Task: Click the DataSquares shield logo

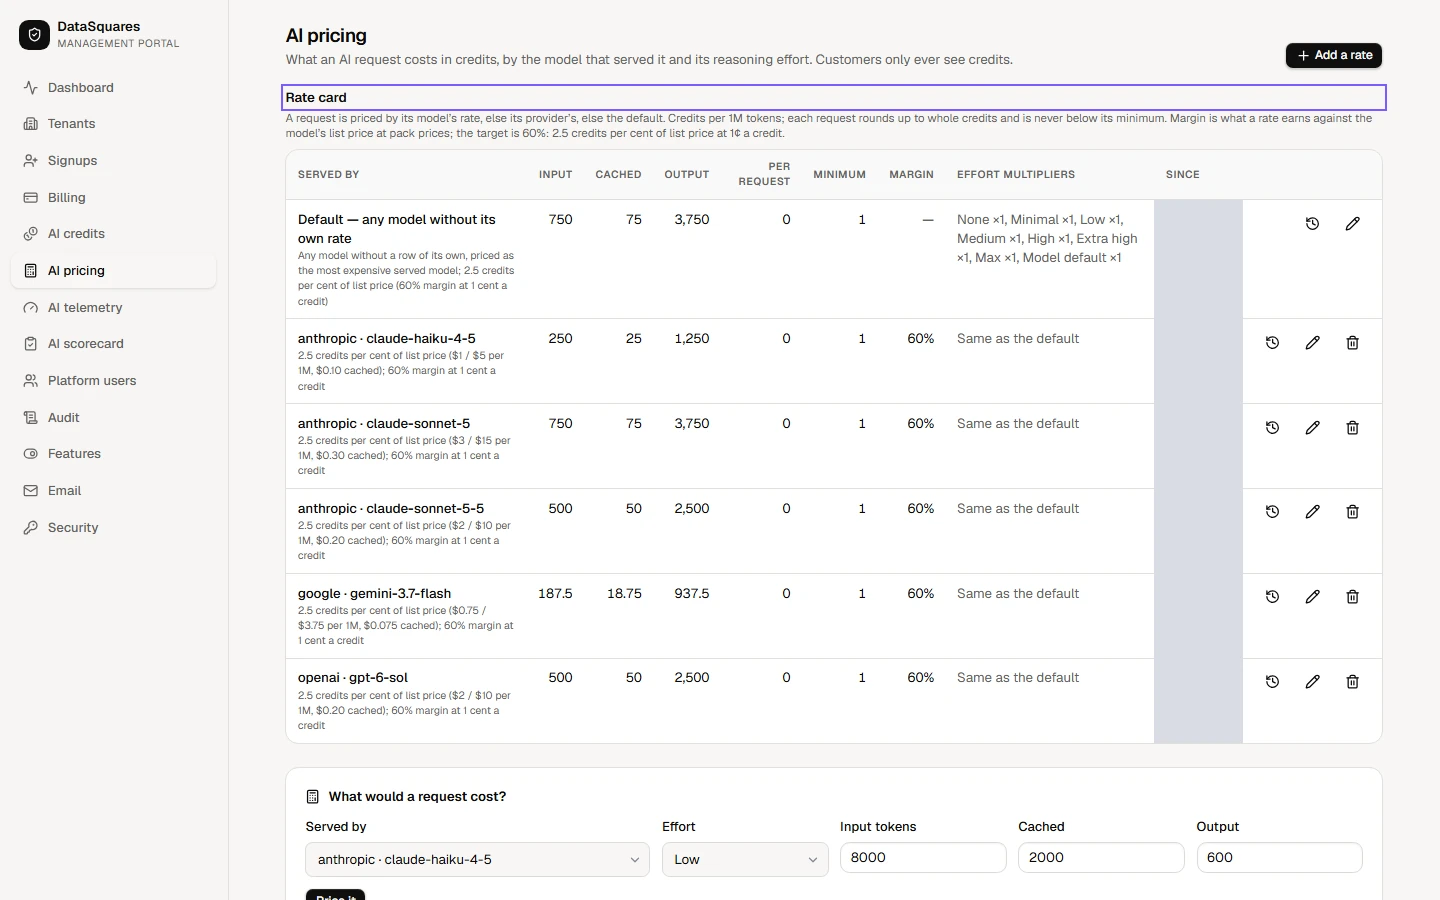Action: (34, 35)
